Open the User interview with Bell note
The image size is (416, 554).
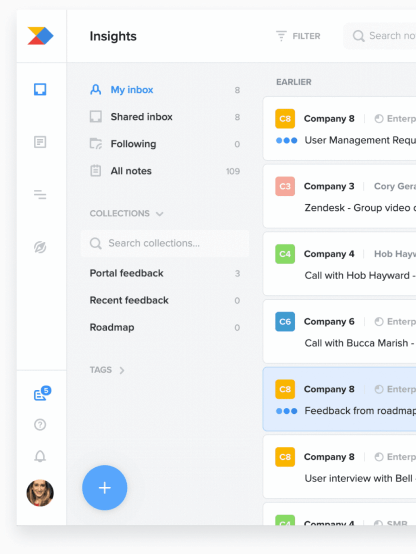pos(339,467)
